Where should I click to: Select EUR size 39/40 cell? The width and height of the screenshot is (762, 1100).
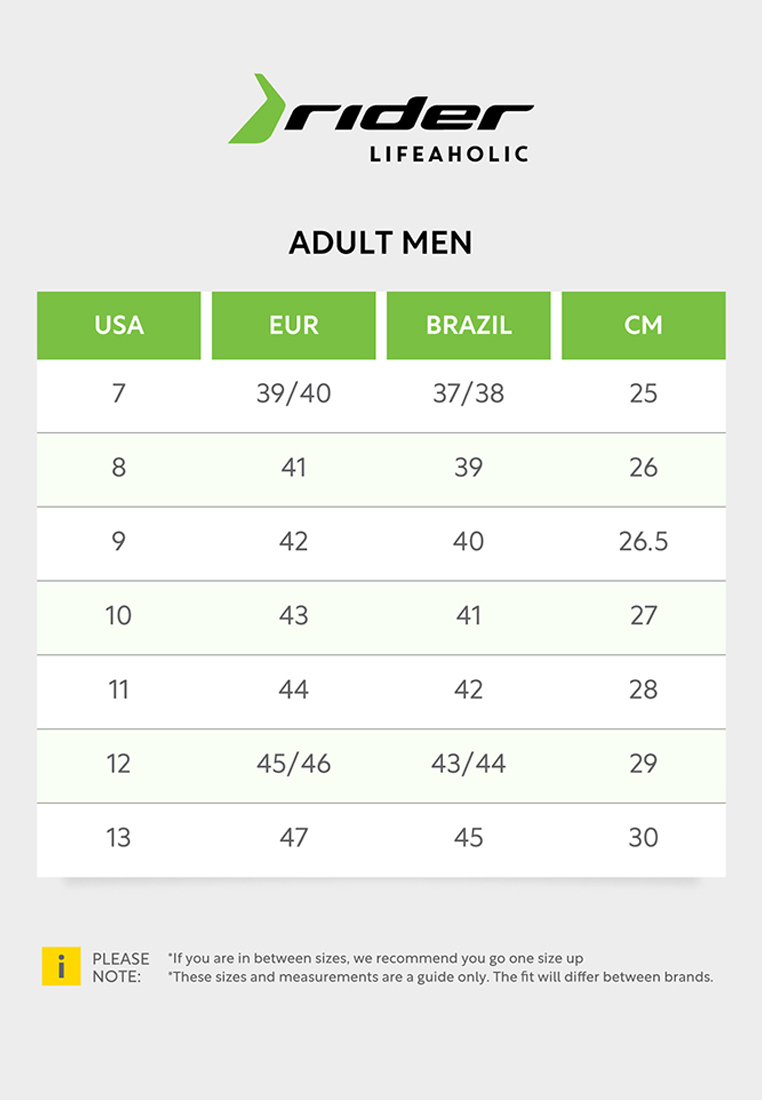[294, 393]
